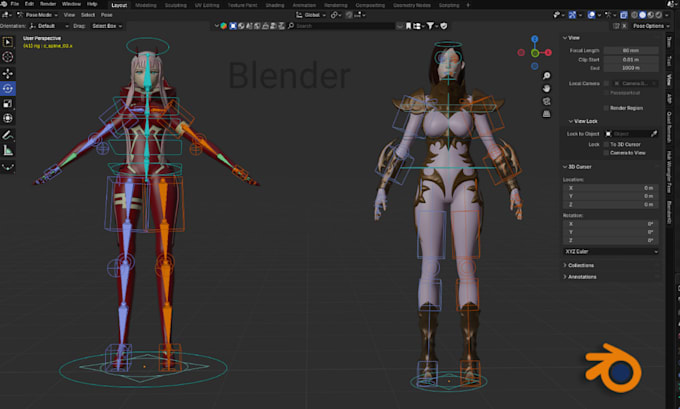Switch perspective/orthographic view grid icon
This screenshot has width=680, height=409.
(546, 114)
